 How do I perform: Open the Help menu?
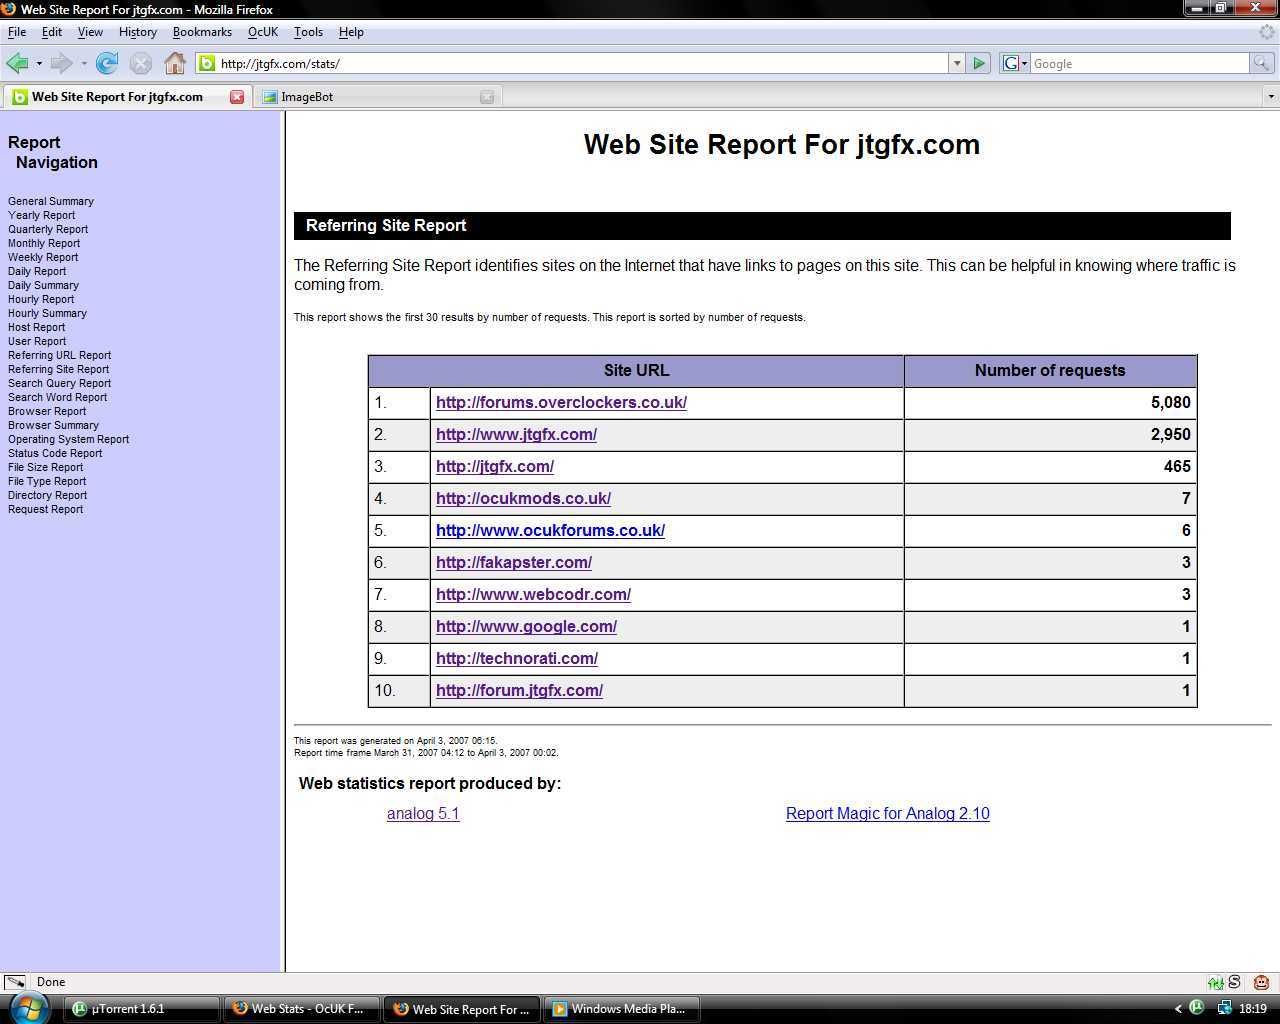(351, 32)
